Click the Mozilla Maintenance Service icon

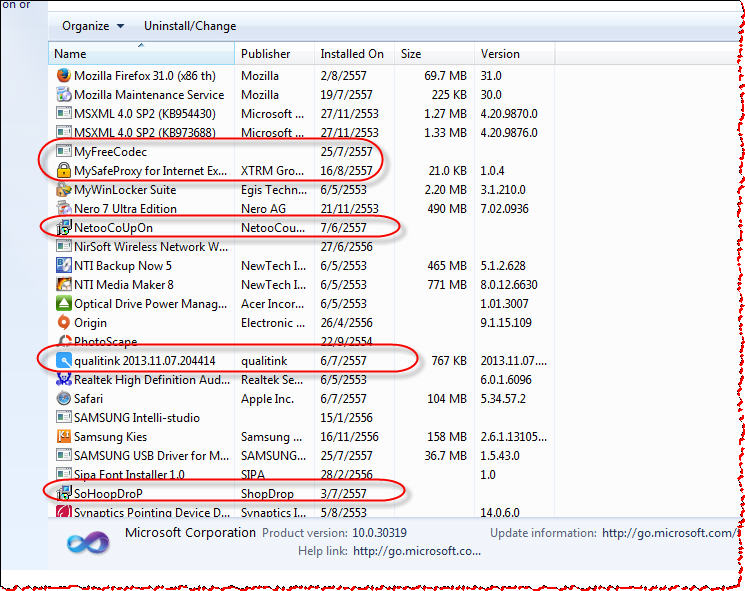[64, 95]
